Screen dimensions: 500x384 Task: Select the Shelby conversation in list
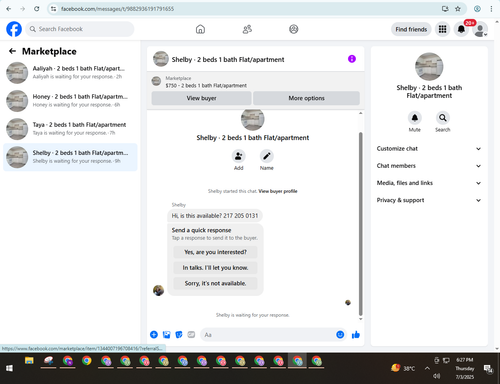click(x=70, y=157)
